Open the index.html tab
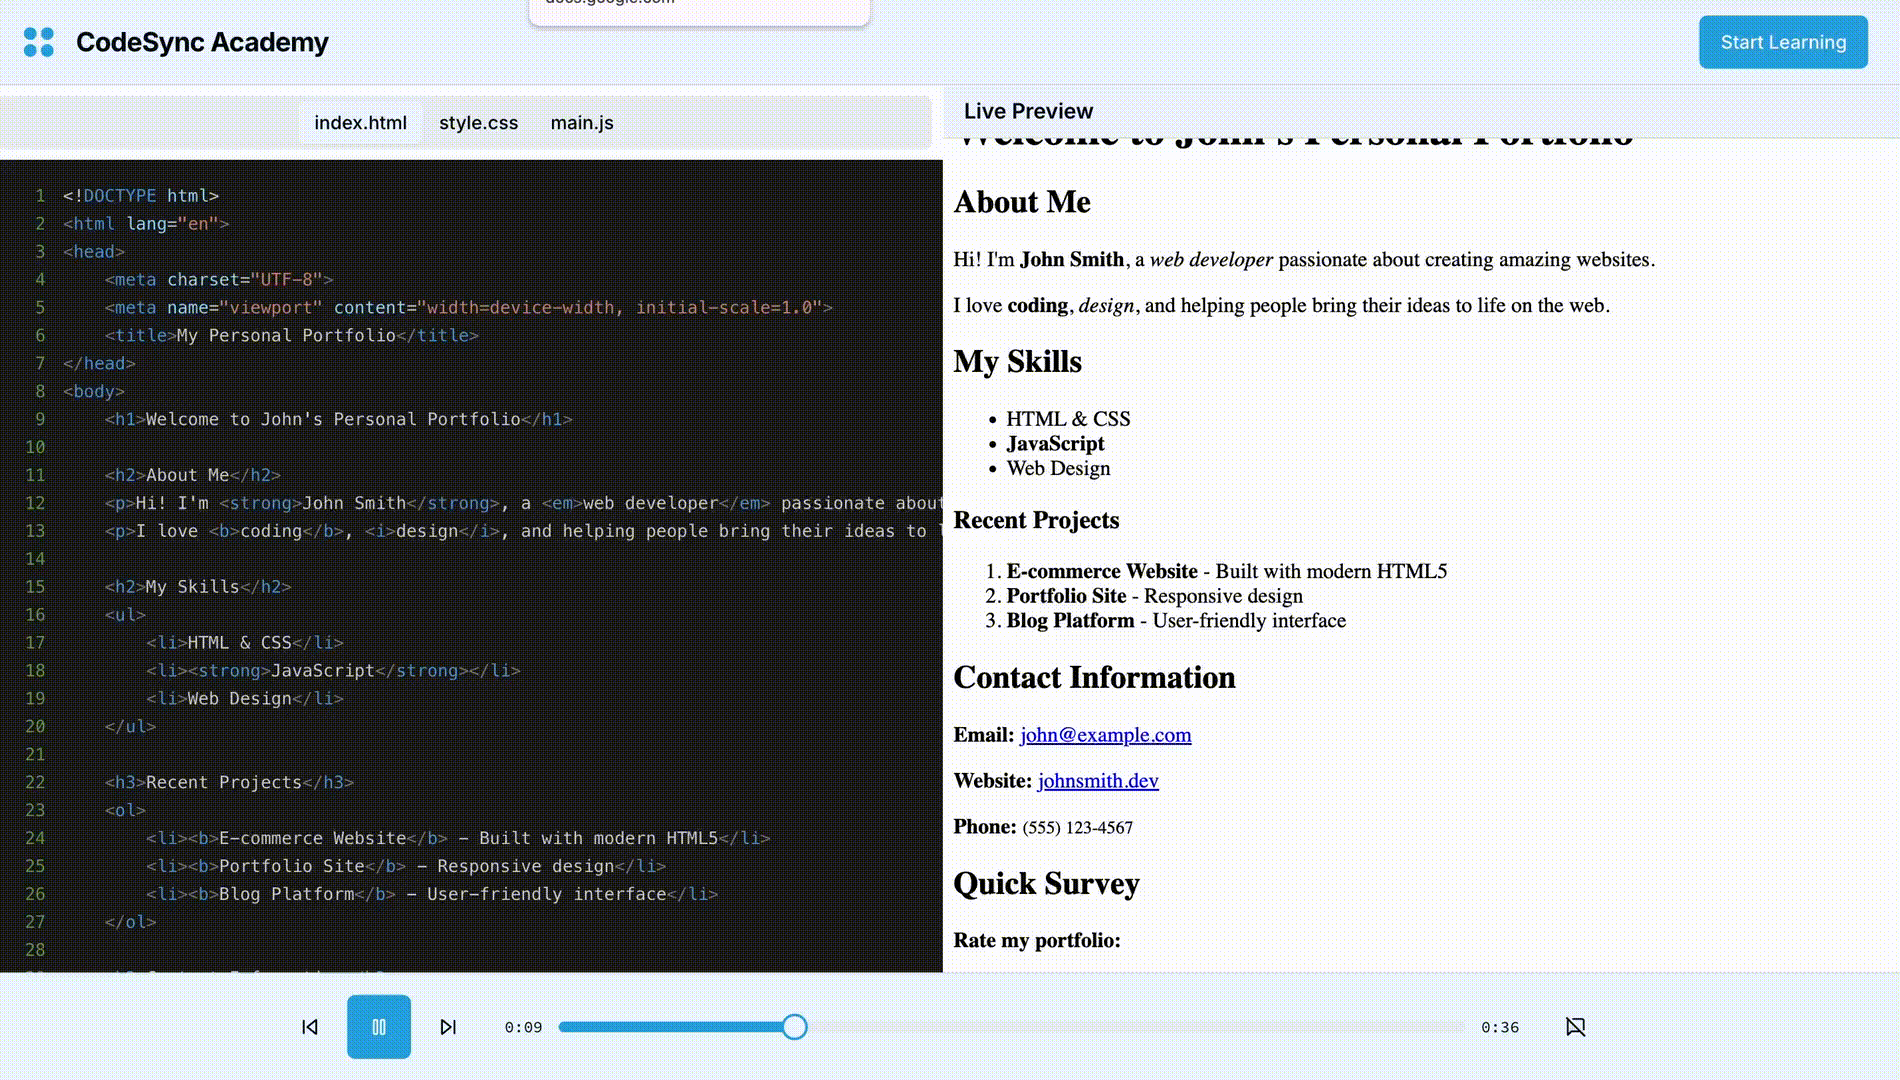The width and height of the screenshot is (1900, 1080). coord(360,123)
